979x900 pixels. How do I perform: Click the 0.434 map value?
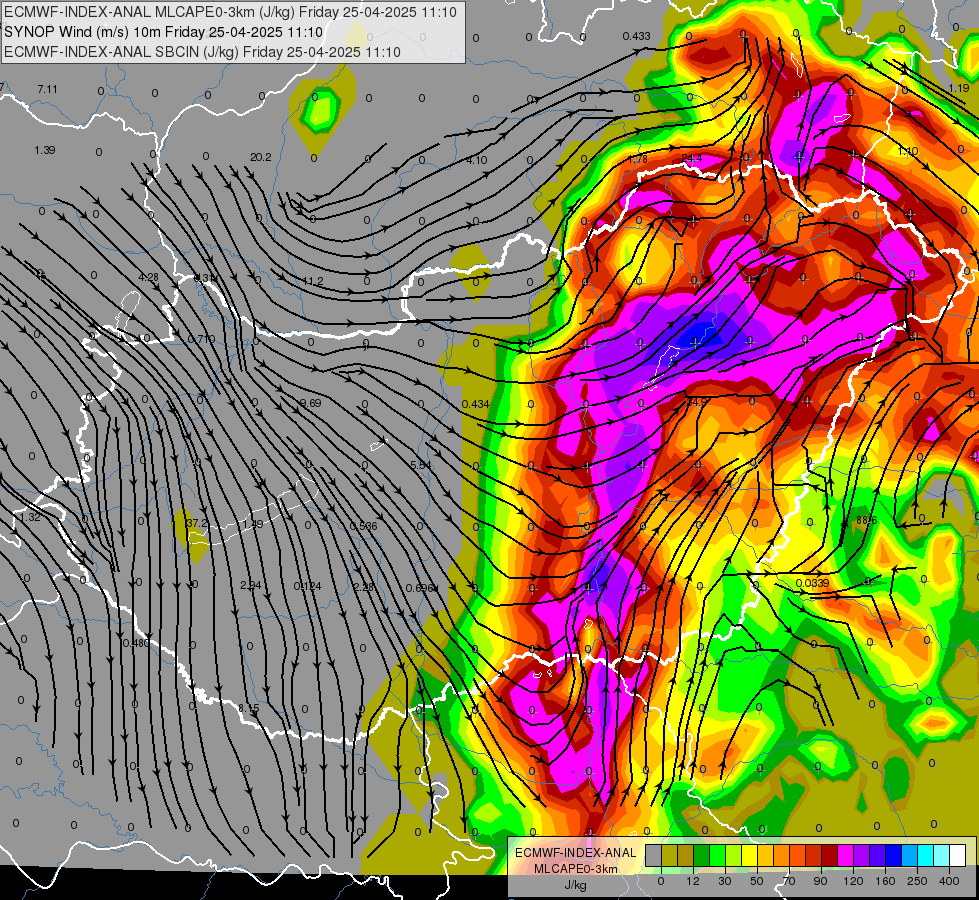tap(476, 405)
